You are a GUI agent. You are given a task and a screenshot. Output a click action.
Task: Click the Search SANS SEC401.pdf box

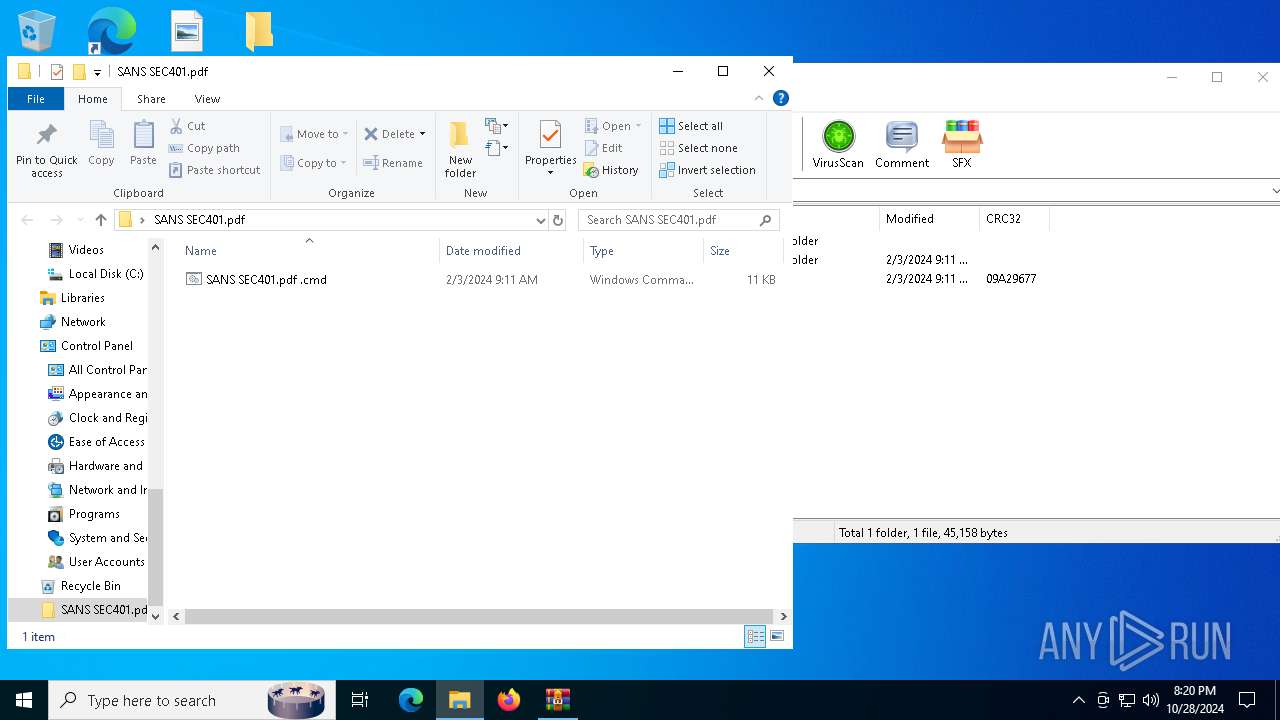coord(678,220)
